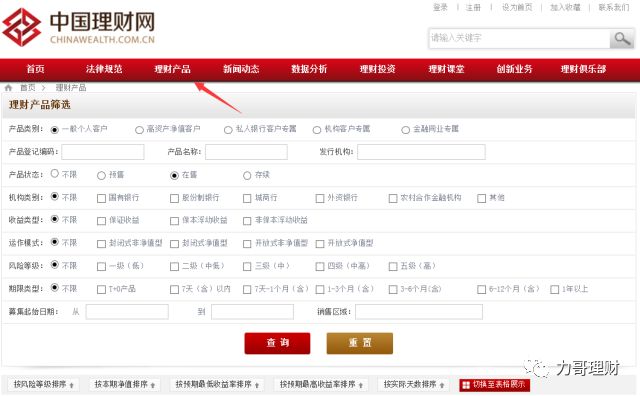The height and width of the screenshot is (396, 640).
Task: Select 存续 product status radio
Action: [247, 176]
